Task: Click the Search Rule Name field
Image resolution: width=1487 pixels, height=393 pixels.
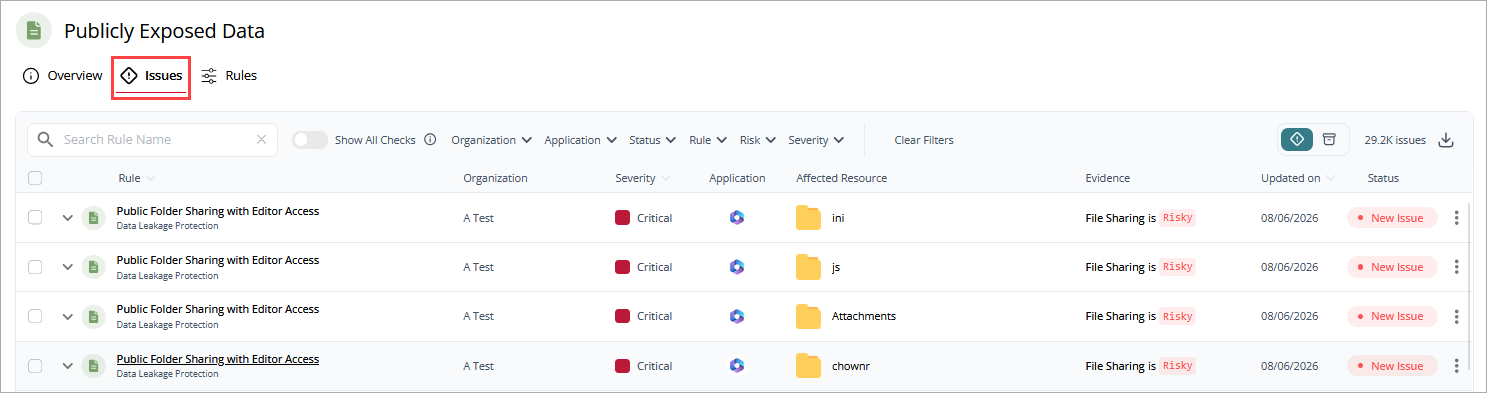Action: coord(152,140)
